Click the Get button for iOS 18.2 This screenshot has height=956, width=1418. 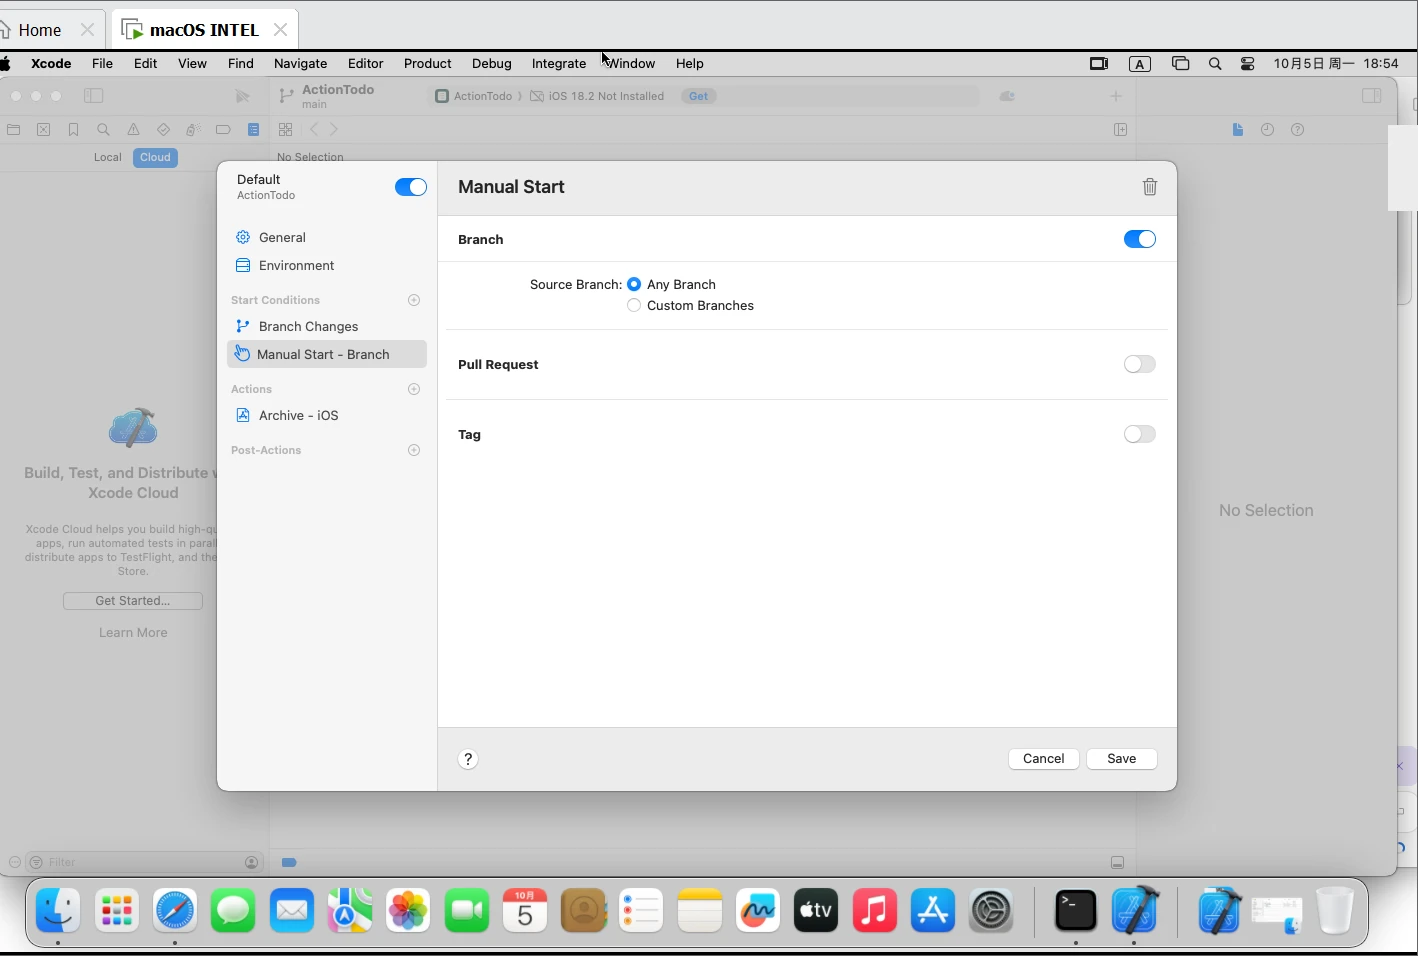click(x=699, y=96)
